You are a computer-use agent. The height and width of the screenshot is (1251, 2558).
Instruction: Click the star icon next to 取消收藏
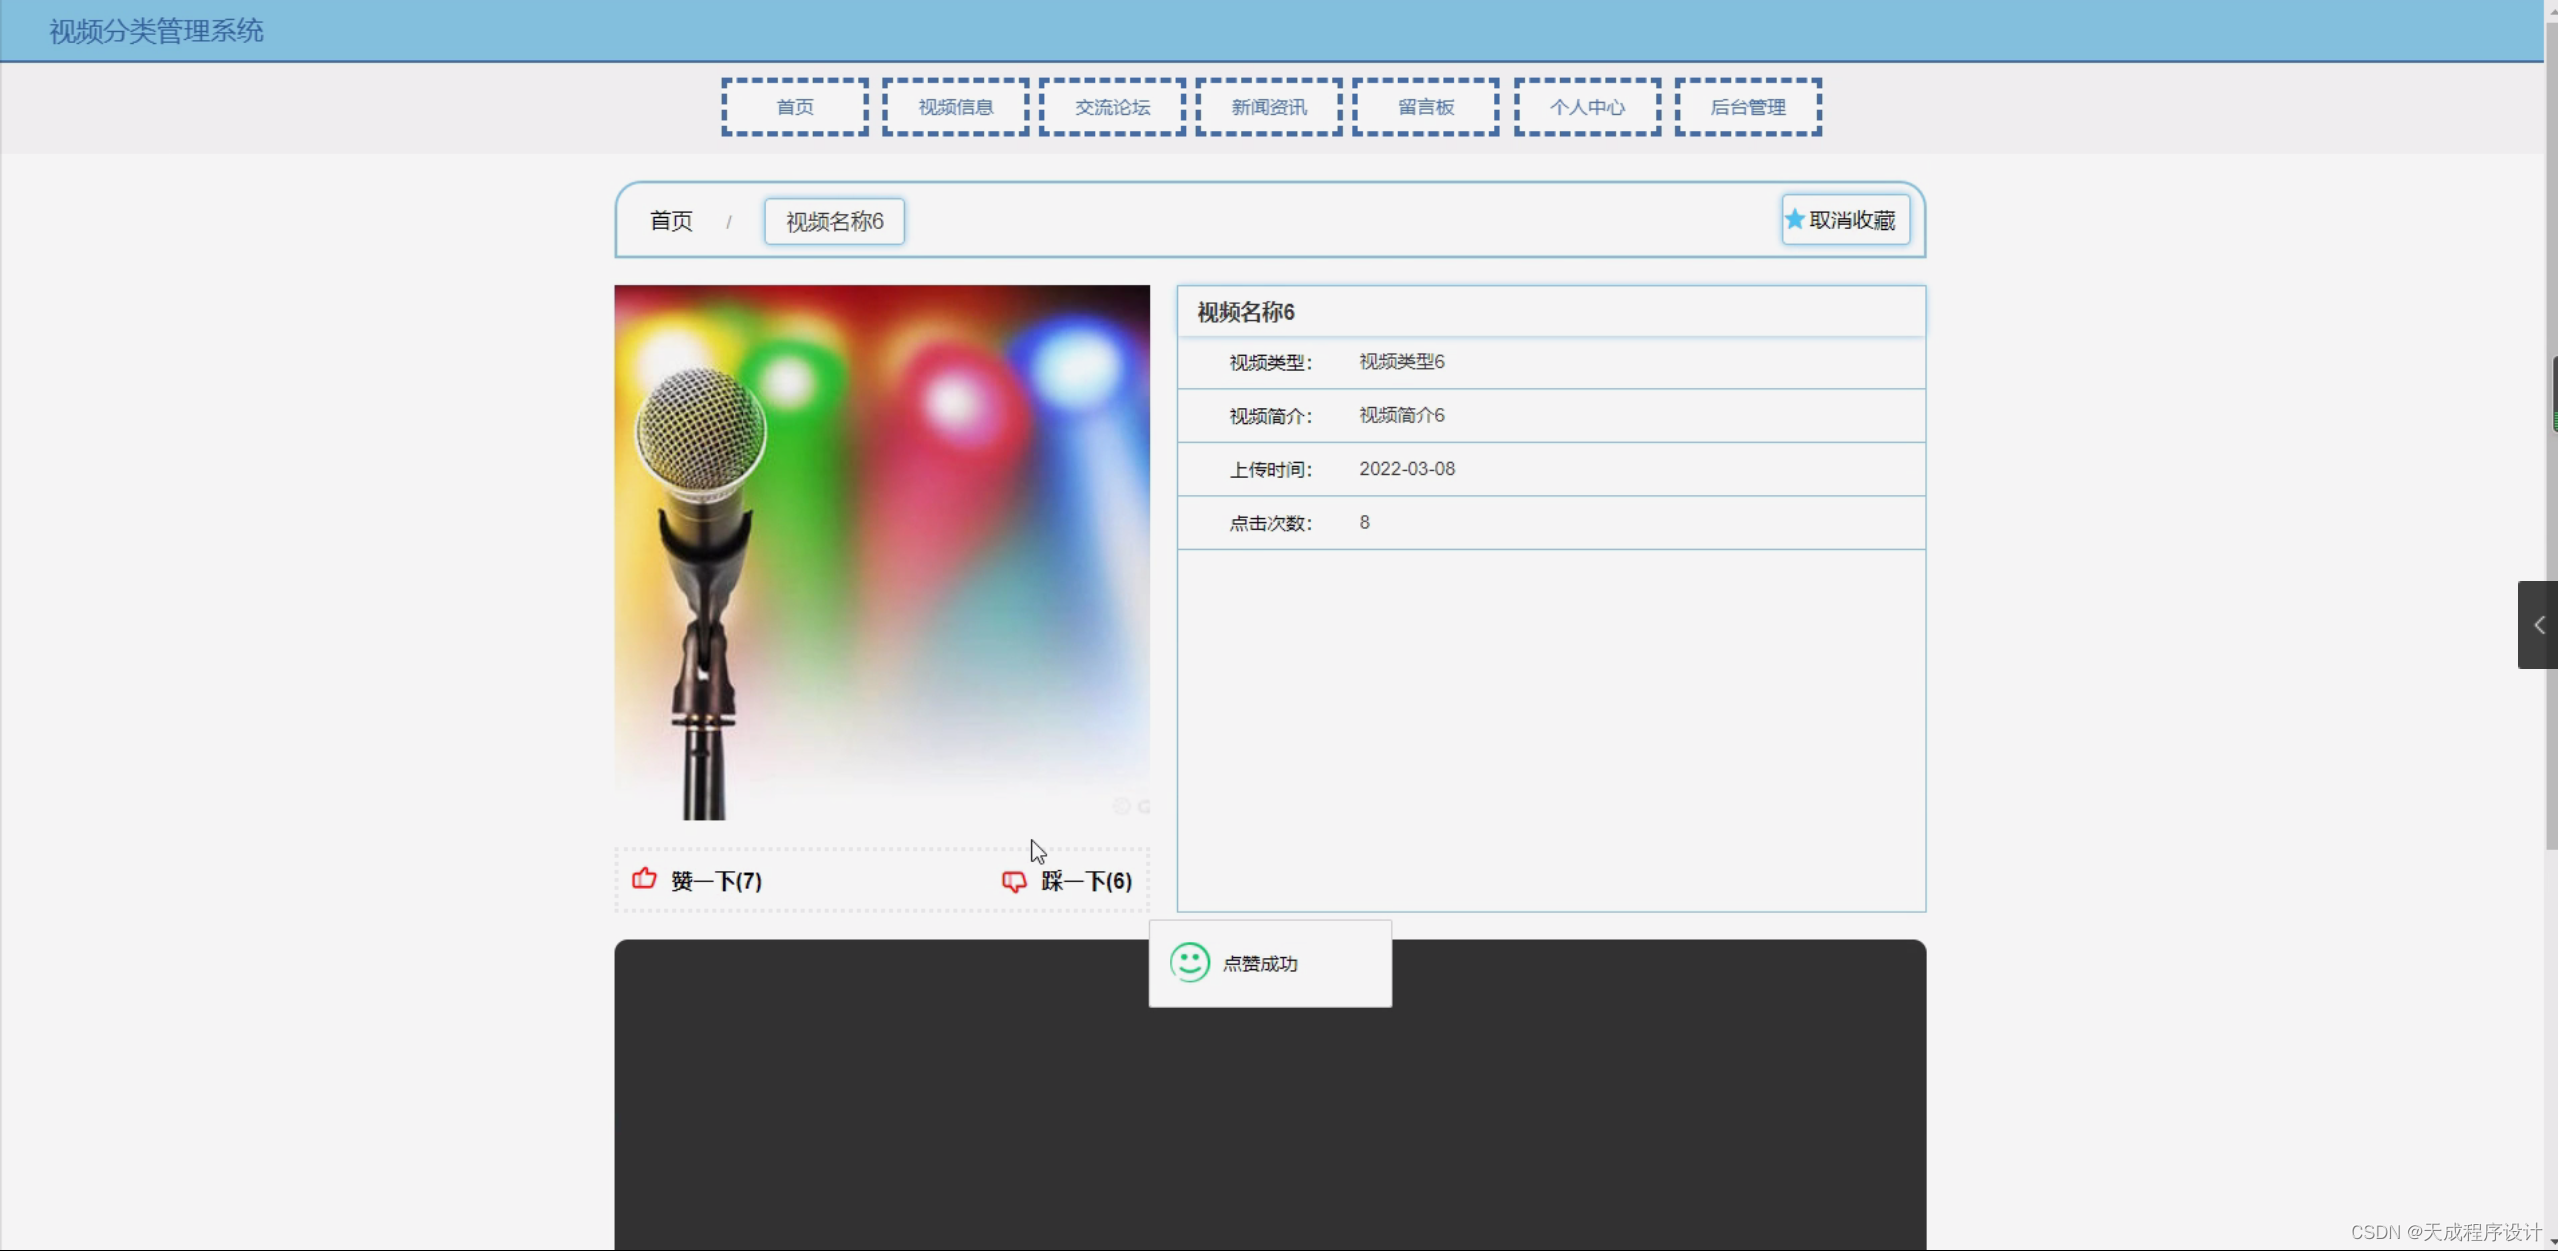coord(1795,220)
